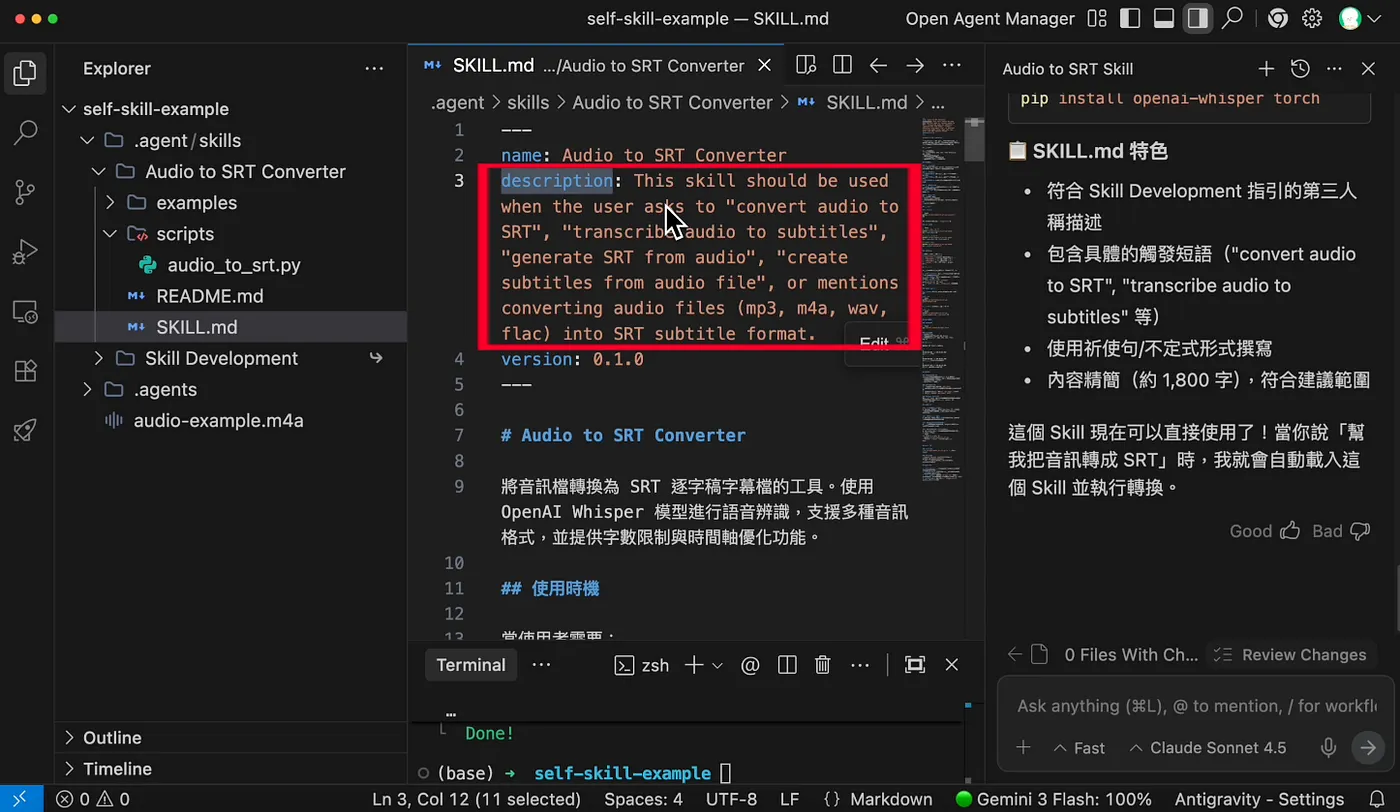Navigate forward with the editor right arrow
Viewport: 1400px width, 812px height.
(914, 65)
